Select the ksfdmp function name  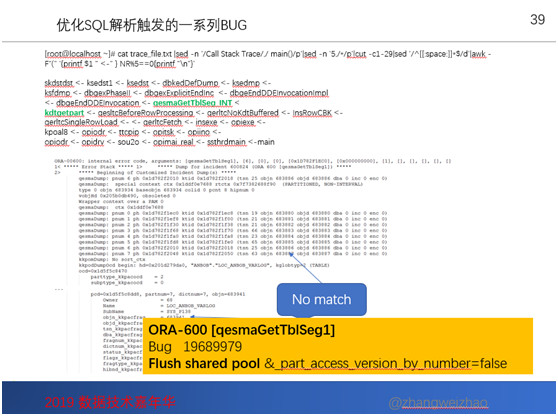coord(57,93)
